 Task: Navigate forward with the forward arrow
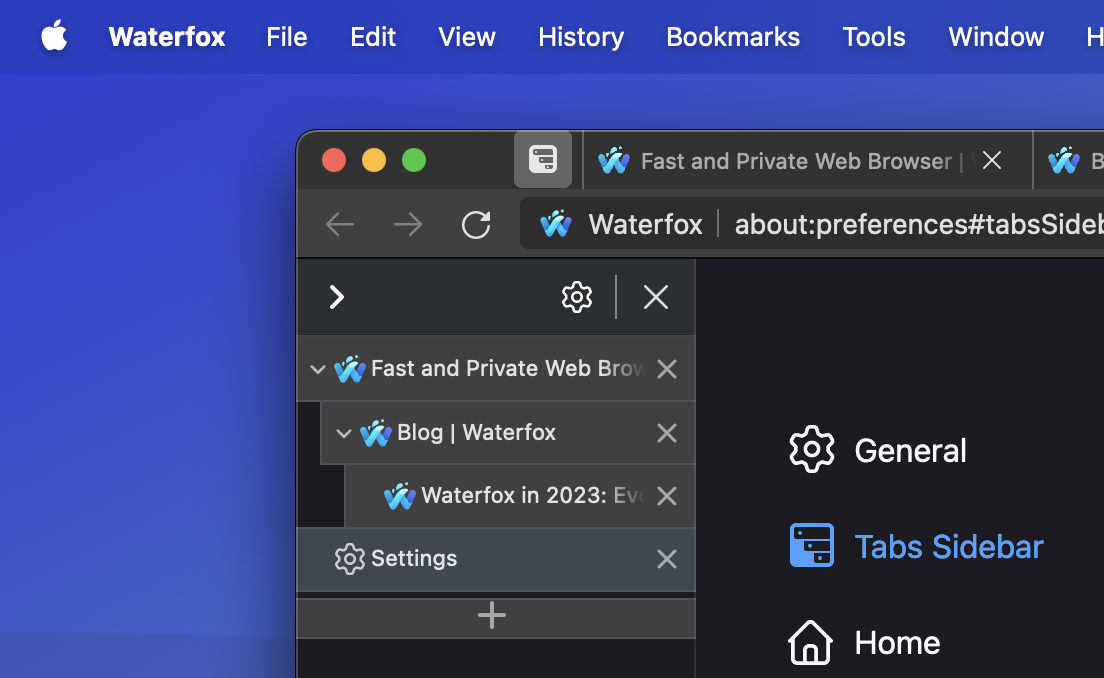pos(407,225)
